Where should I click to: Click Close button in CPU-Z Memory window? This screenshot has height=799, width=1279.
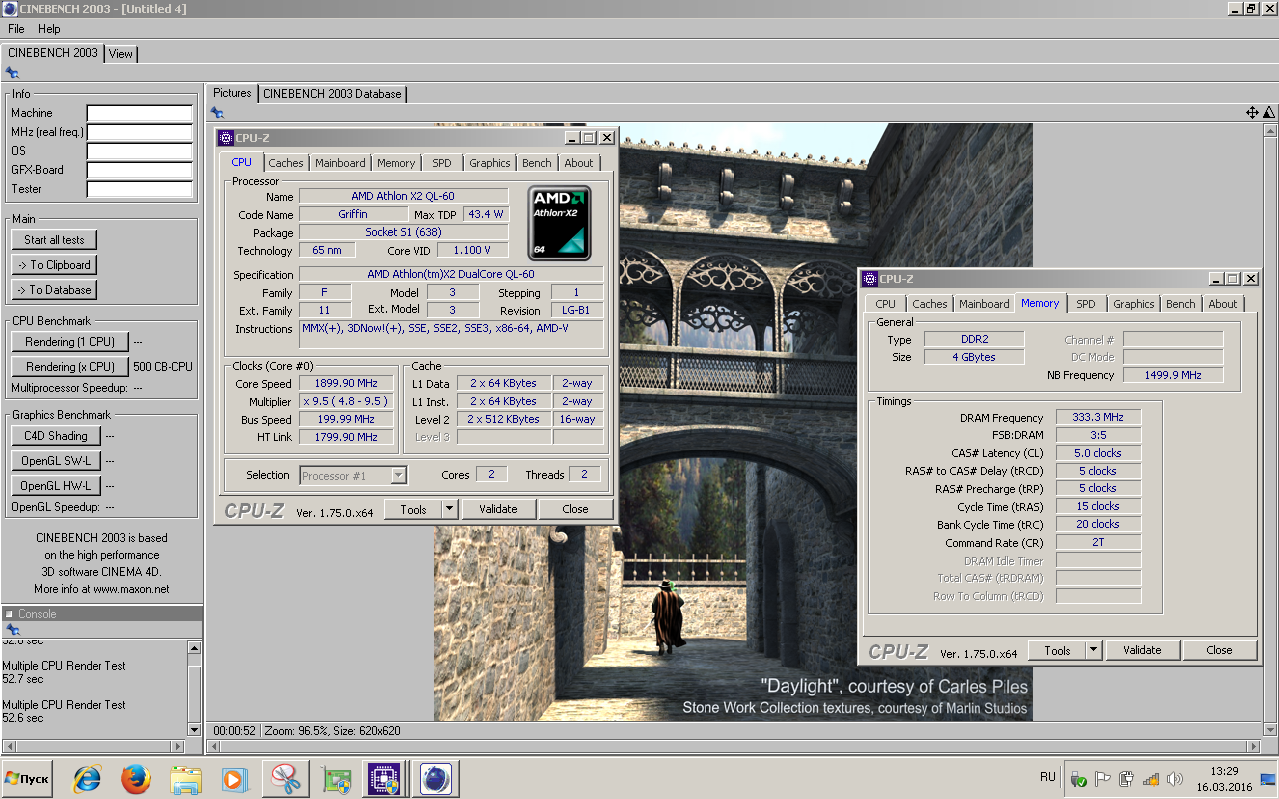pos(1219,650)
